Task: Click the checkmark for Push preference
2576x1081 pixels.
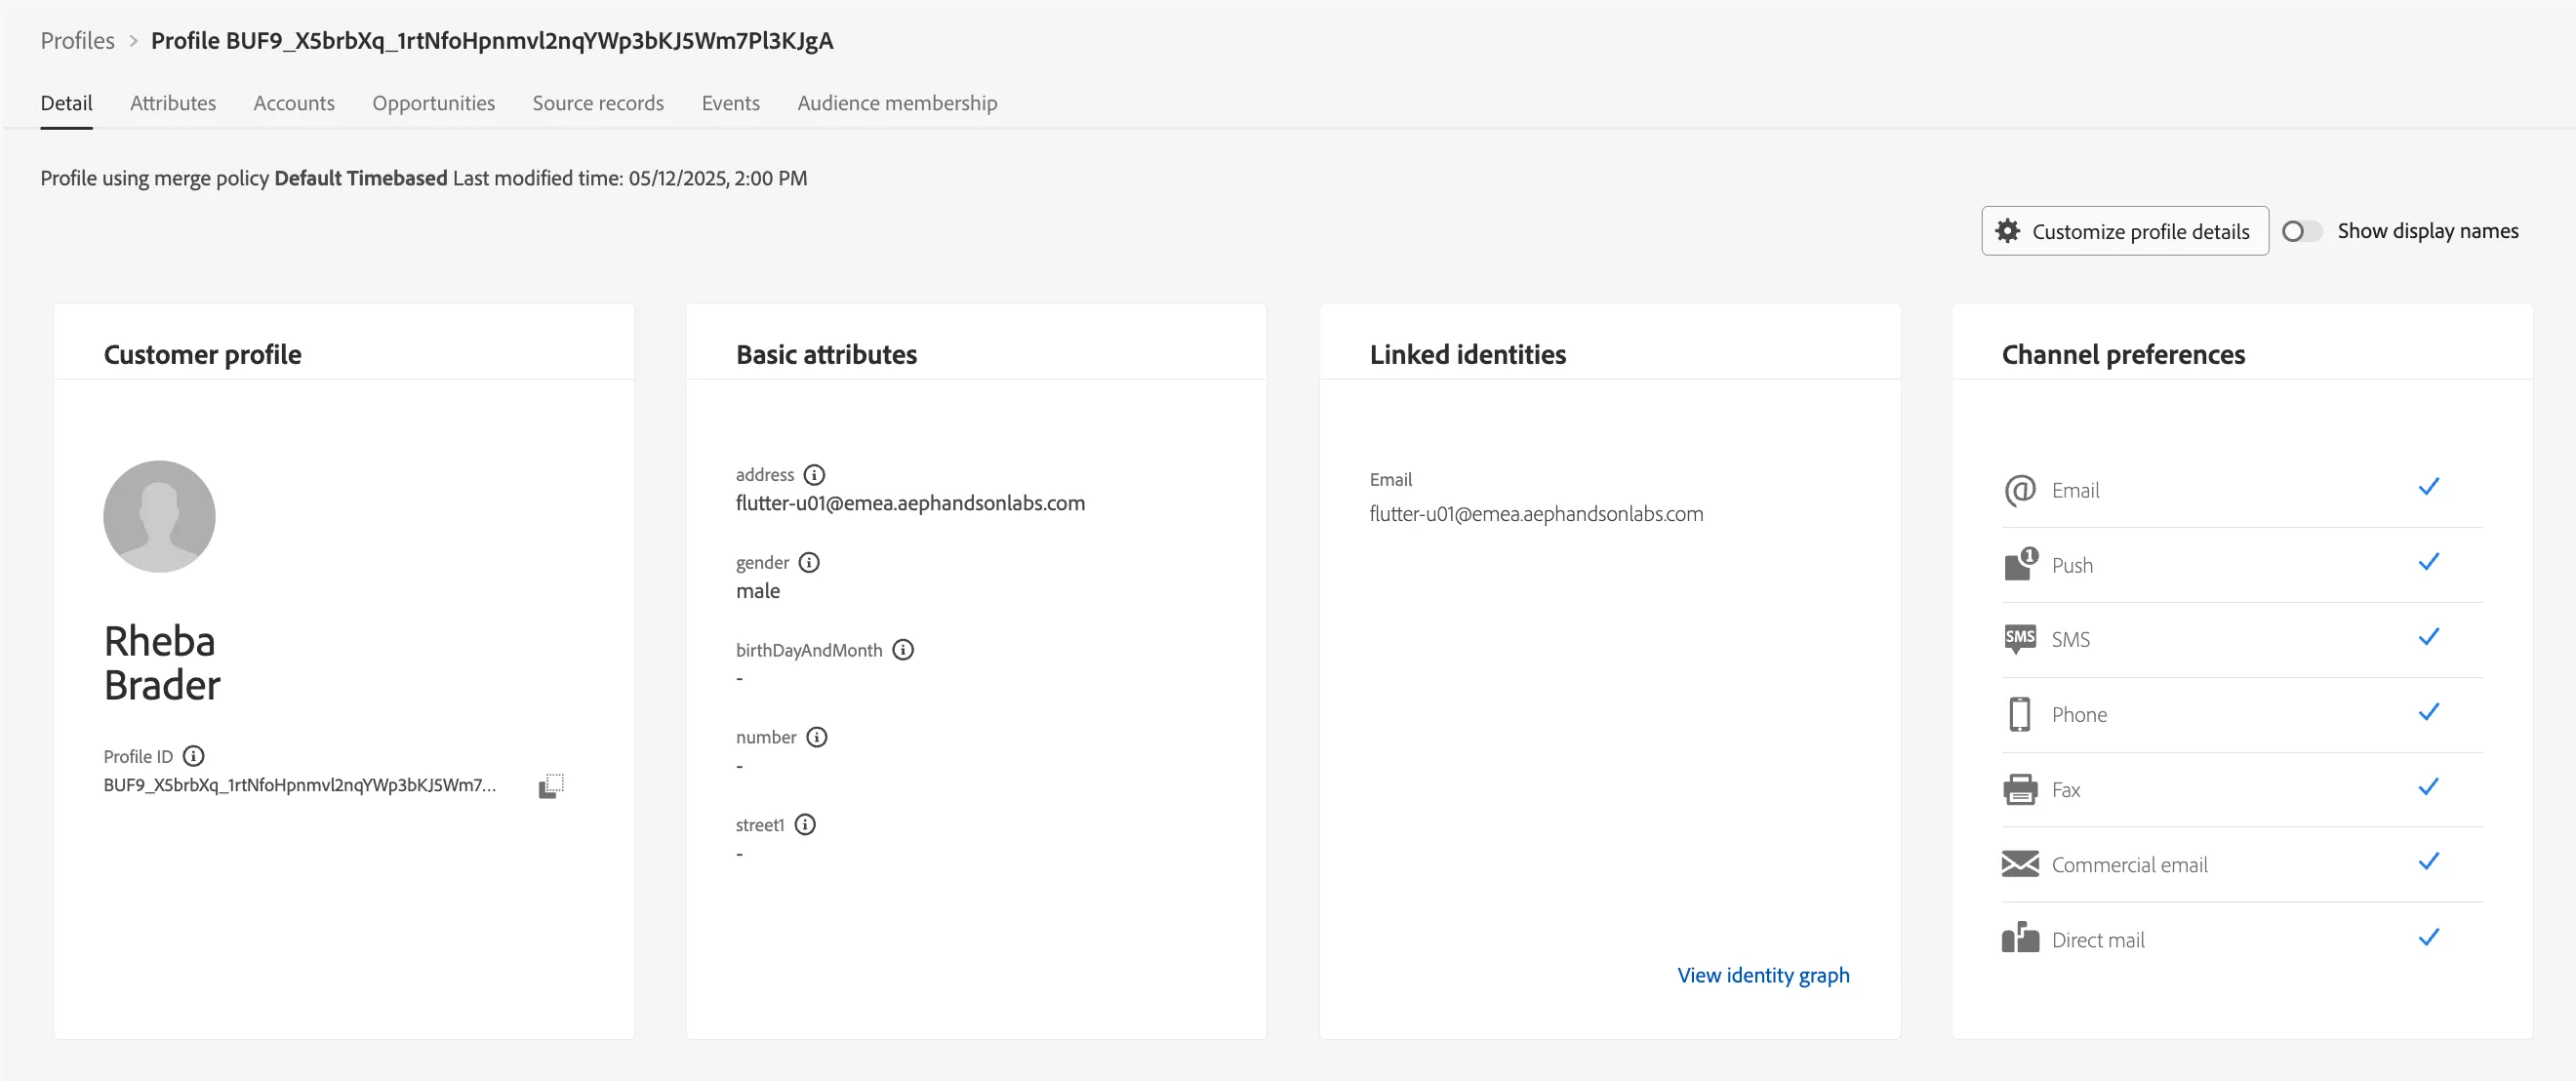Action: click(x=2429, y=562)
